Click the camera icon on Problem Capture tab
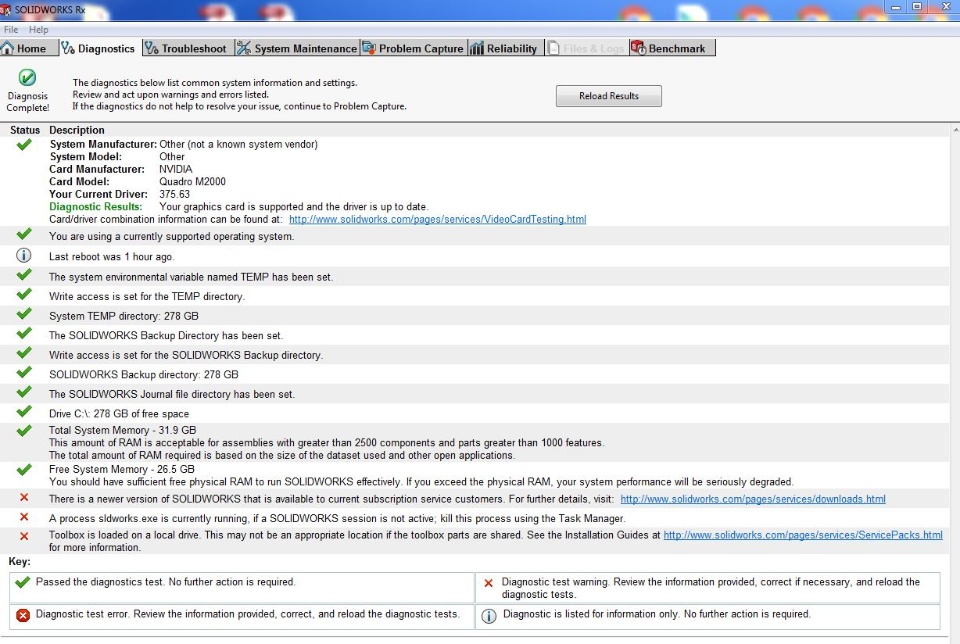960x644 pixels. pyautogui.click(x=369, y=48)
